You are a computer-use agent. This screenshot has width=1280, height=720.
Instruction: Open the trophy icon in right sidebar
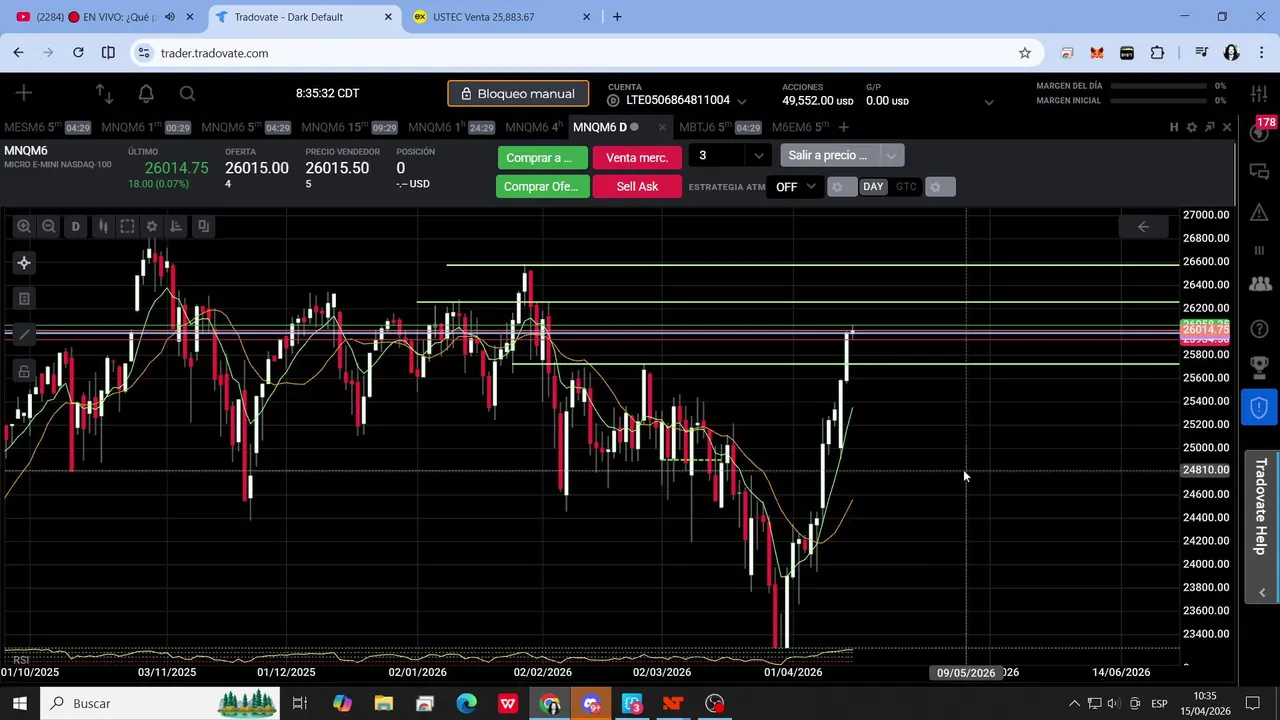coord(1260,367)
